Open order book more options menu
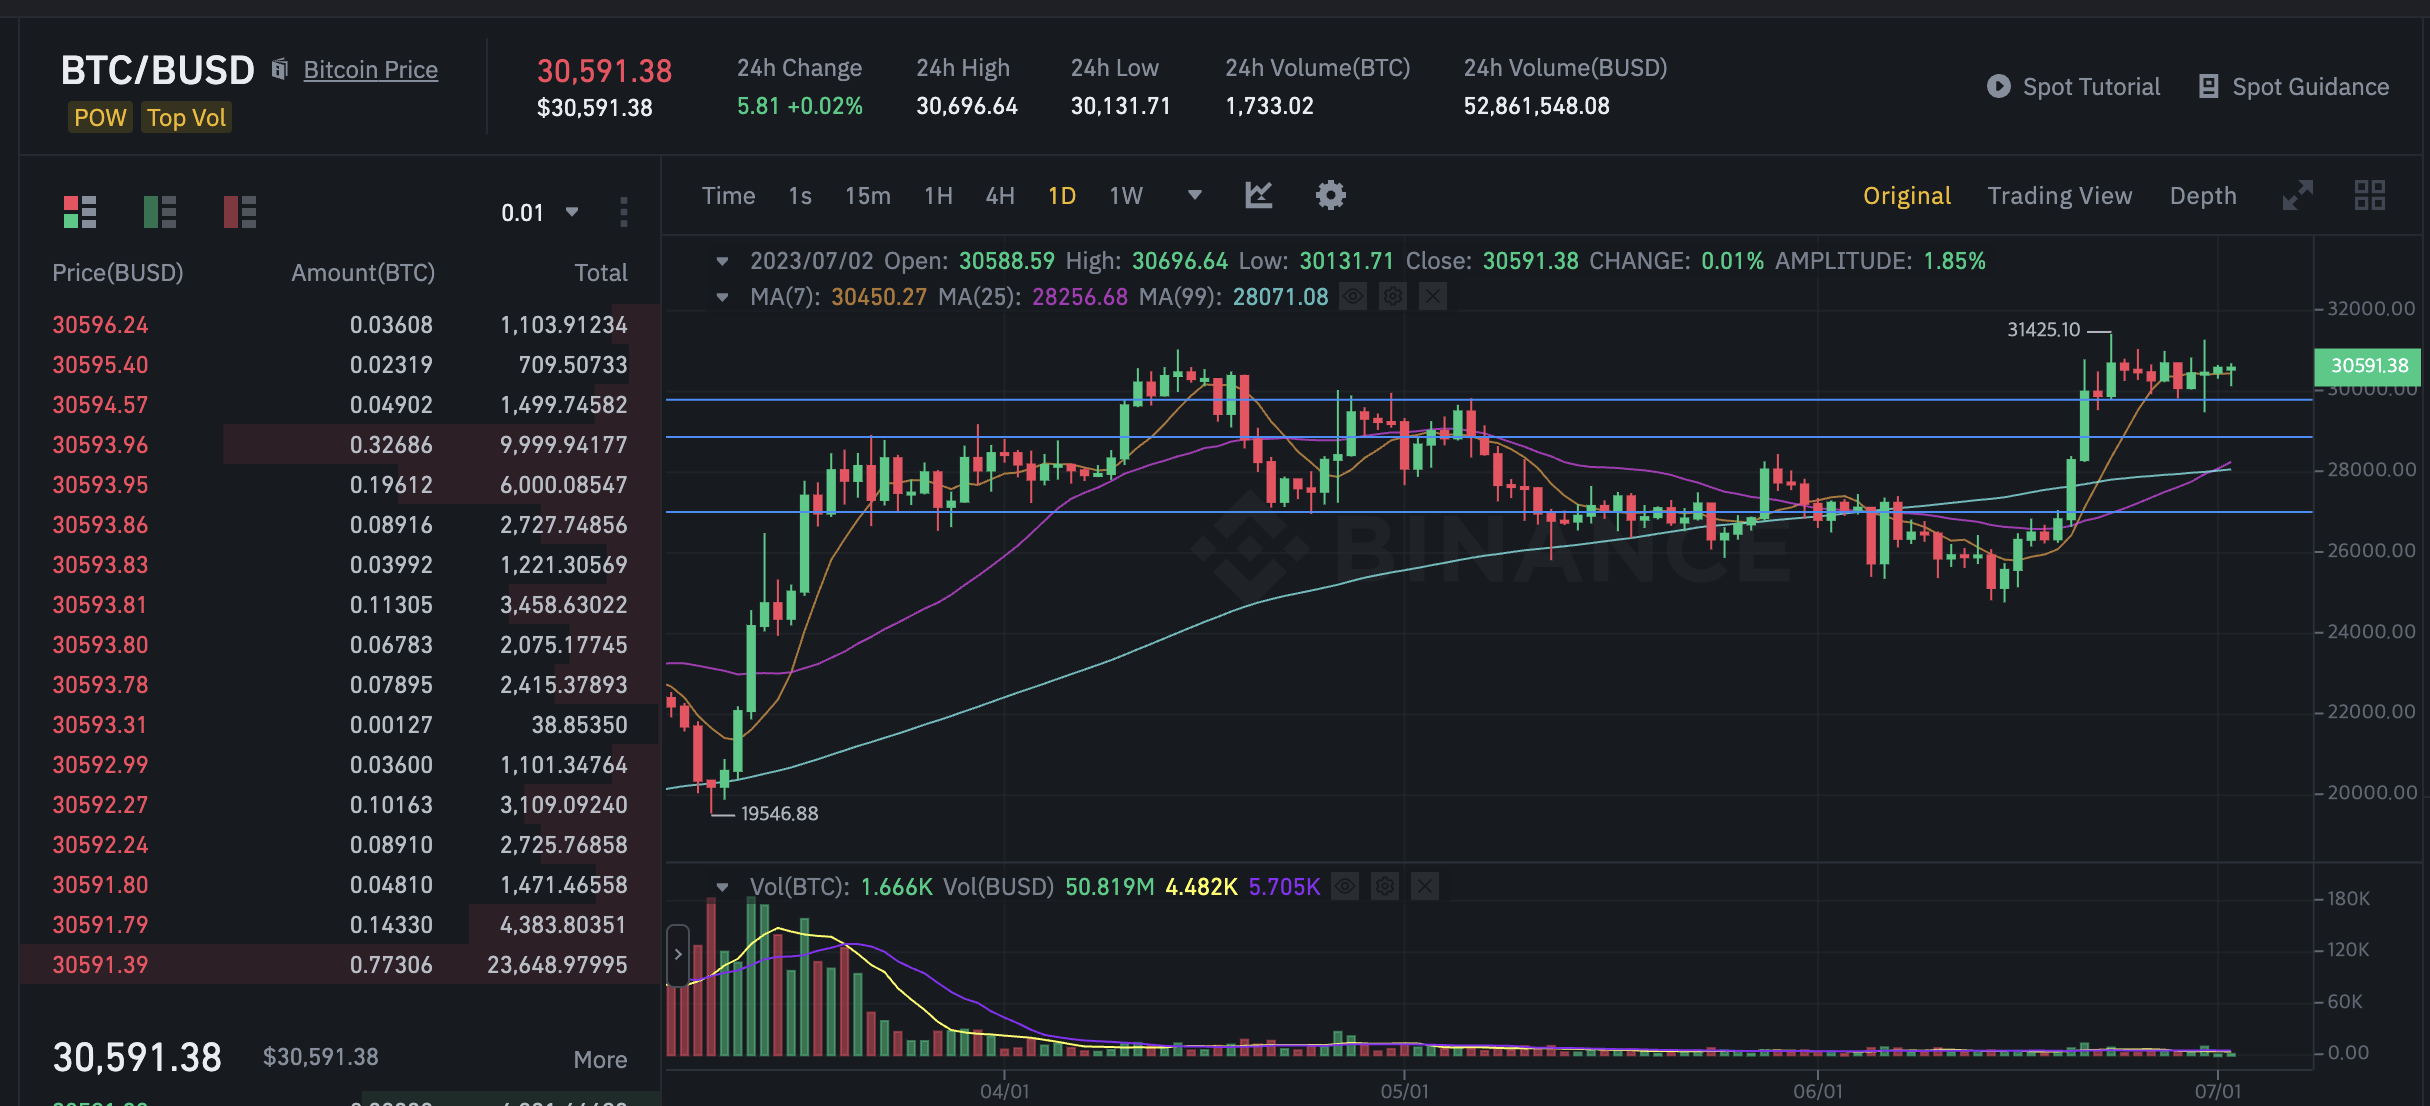 coord(624,212)
